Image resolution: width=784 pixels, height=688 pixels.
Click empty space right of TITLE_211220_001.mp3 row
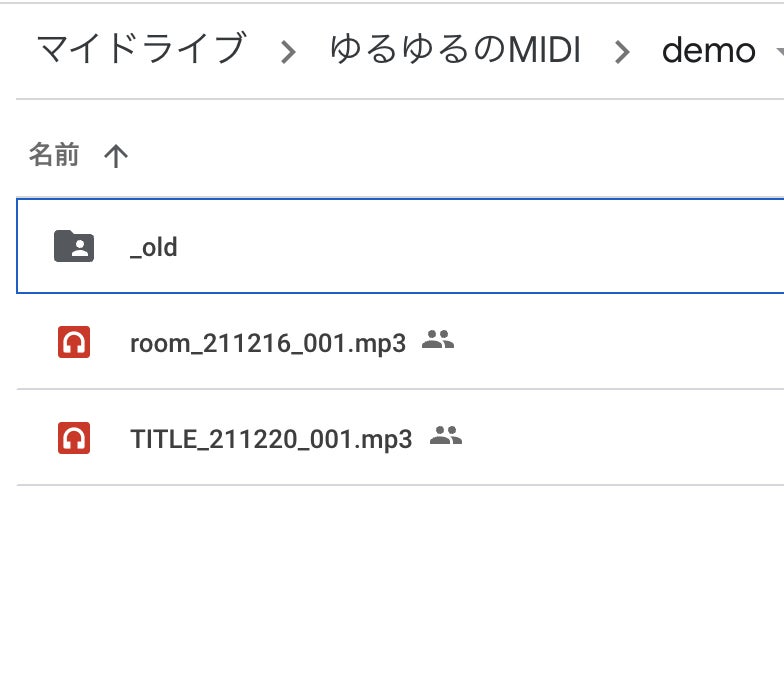click(x=620, y=439)
